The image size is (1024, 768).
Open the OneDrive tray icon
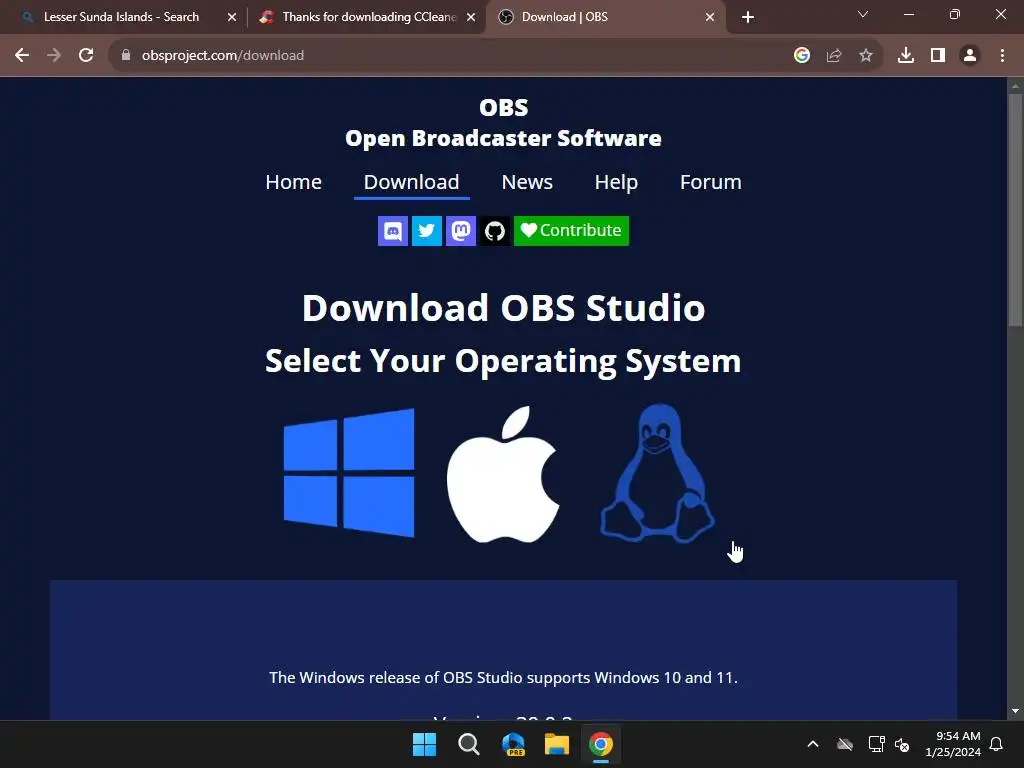click(845, 744)
